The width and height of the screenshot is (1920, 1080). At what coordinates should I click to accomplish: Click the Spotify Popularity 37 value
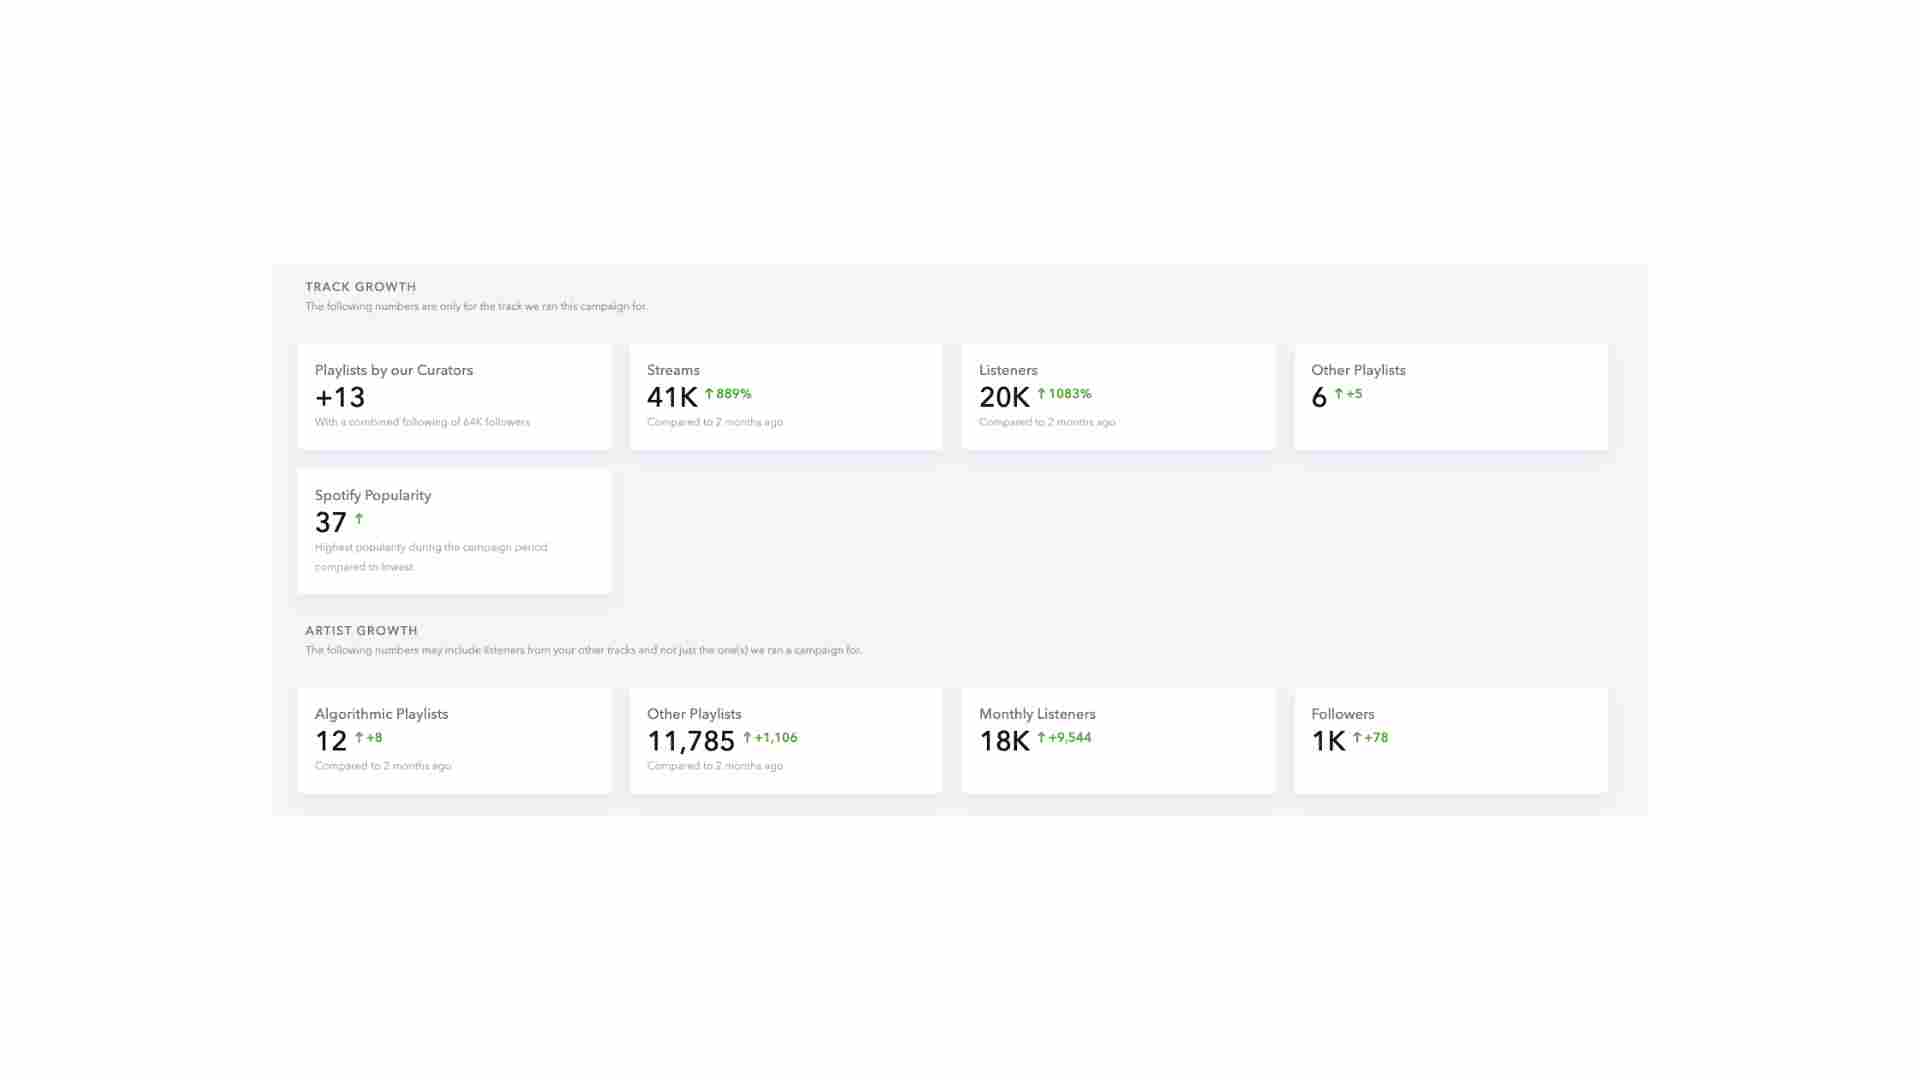[x=331, y=523]
